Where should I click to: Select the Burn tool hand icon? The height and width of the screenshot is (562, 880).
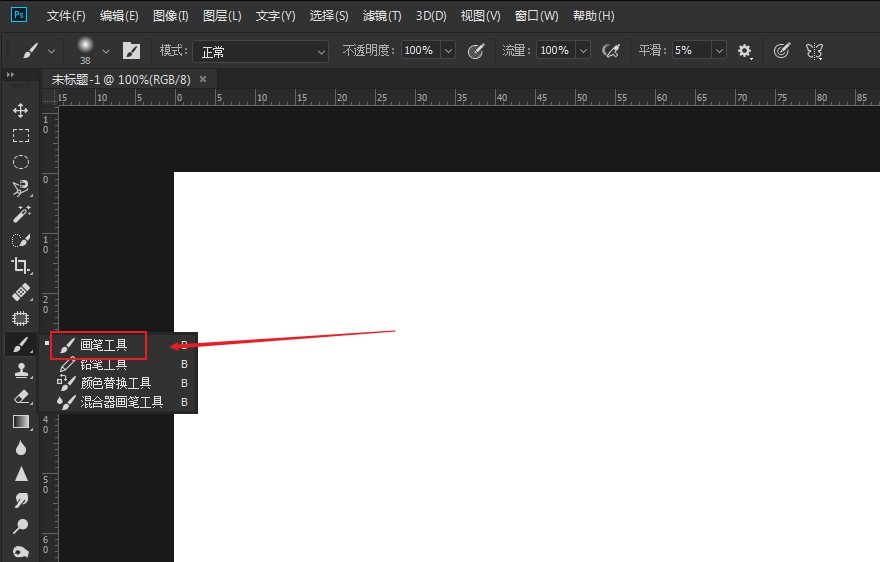21,551
